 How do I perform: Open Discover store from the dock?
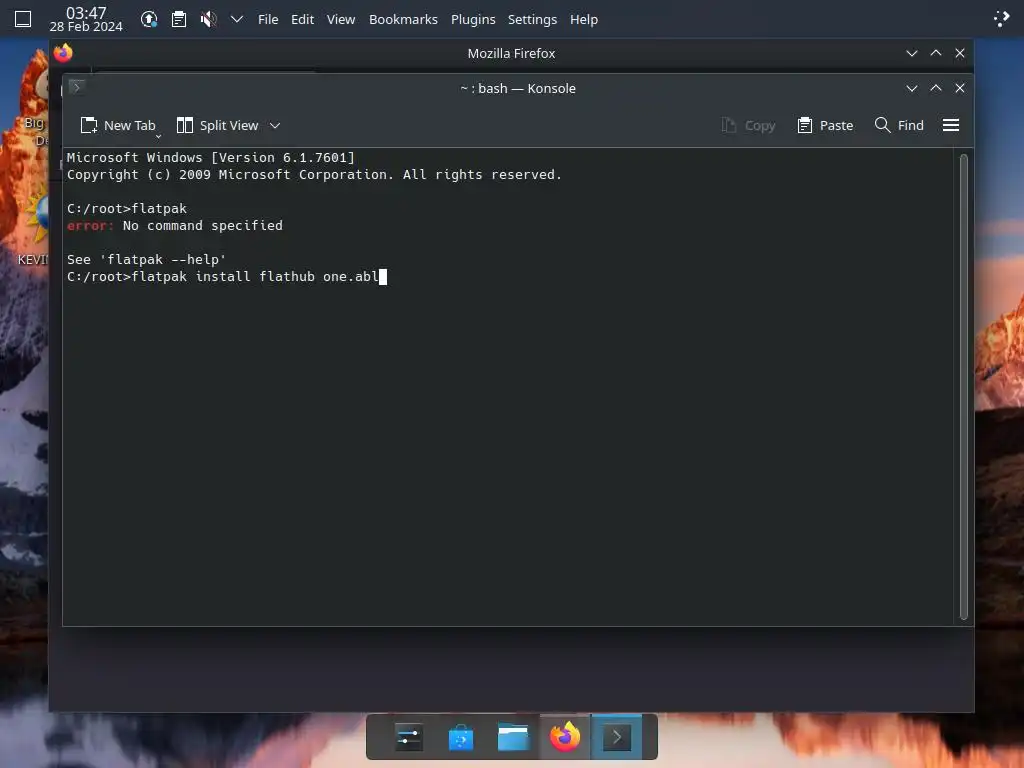(x=461, y=737)
